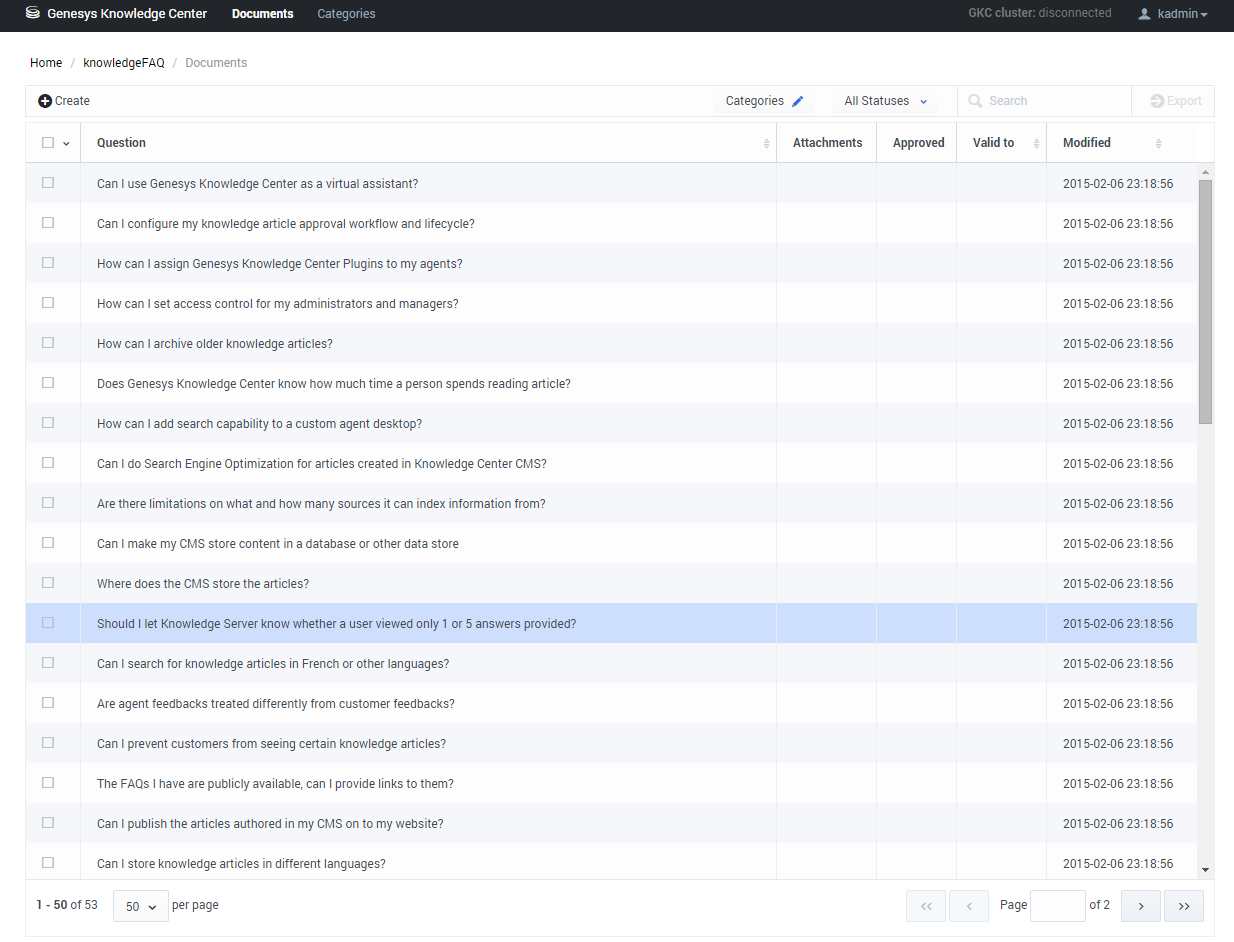Click the Create plus icon
Image resolution: width=1234 pixels, height=942 pixels.
click(x=45, y=100)
